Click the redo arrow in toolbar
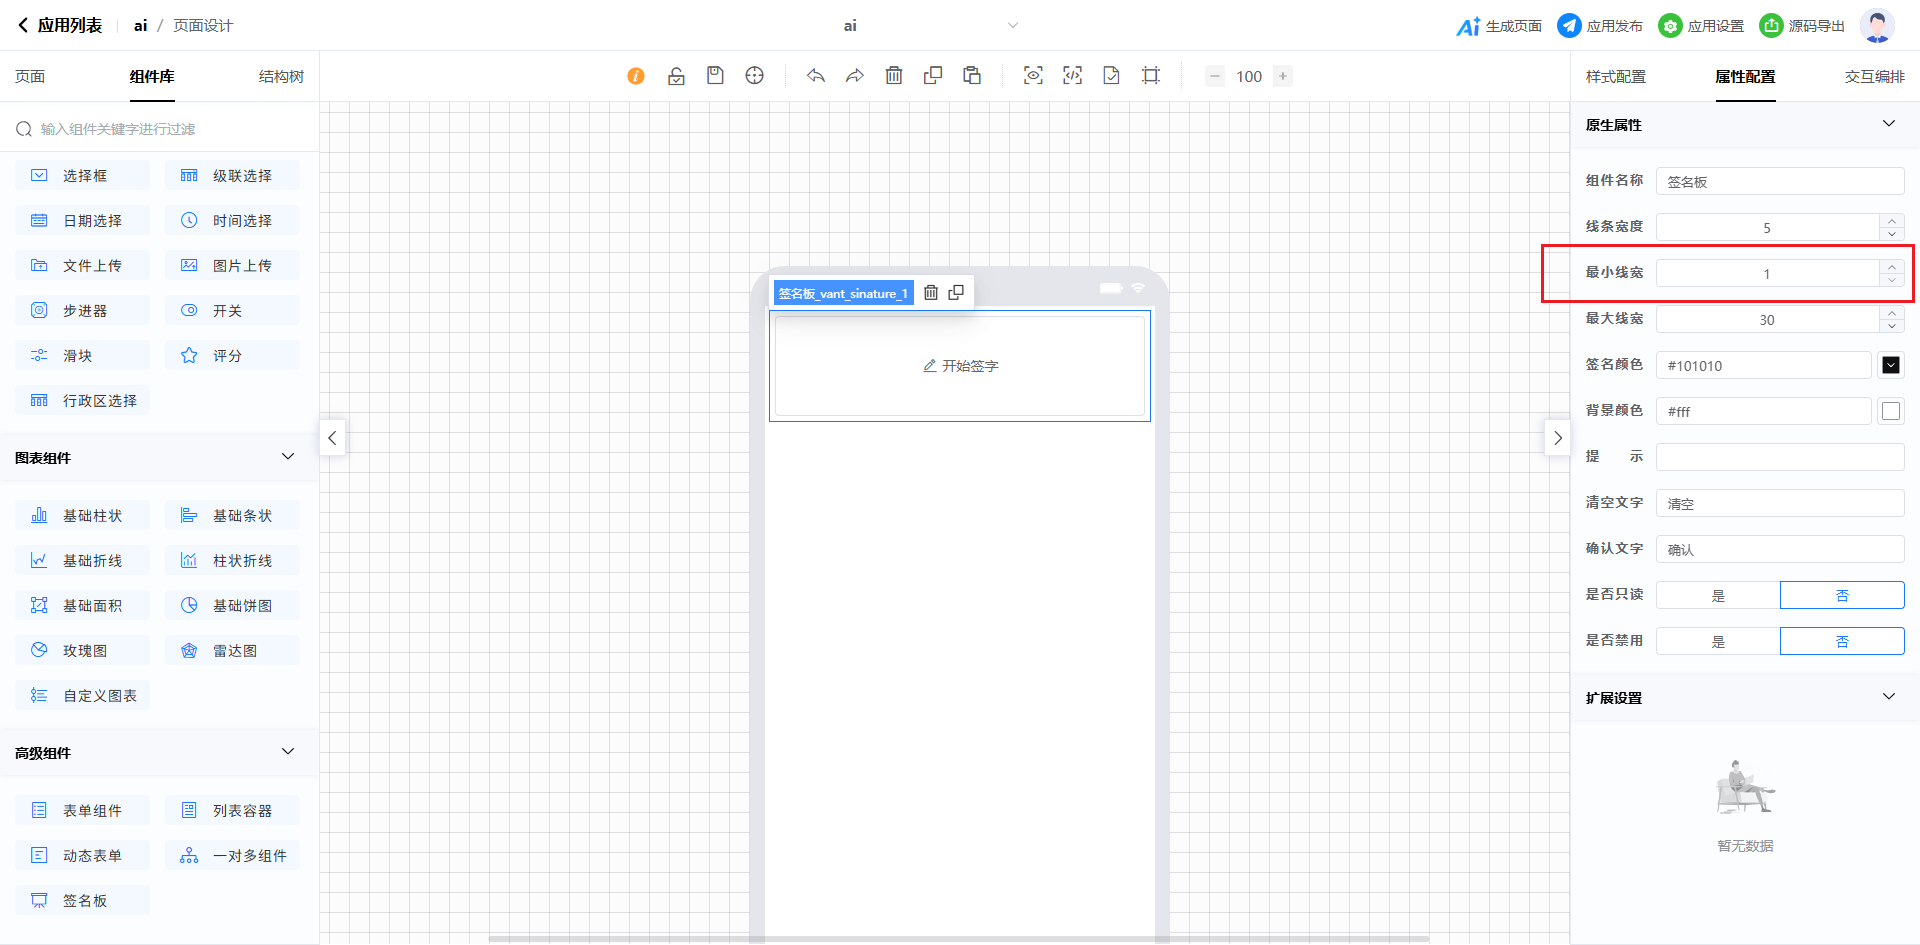This screenshot has height=945, width=1920. (x=854, y=76)
